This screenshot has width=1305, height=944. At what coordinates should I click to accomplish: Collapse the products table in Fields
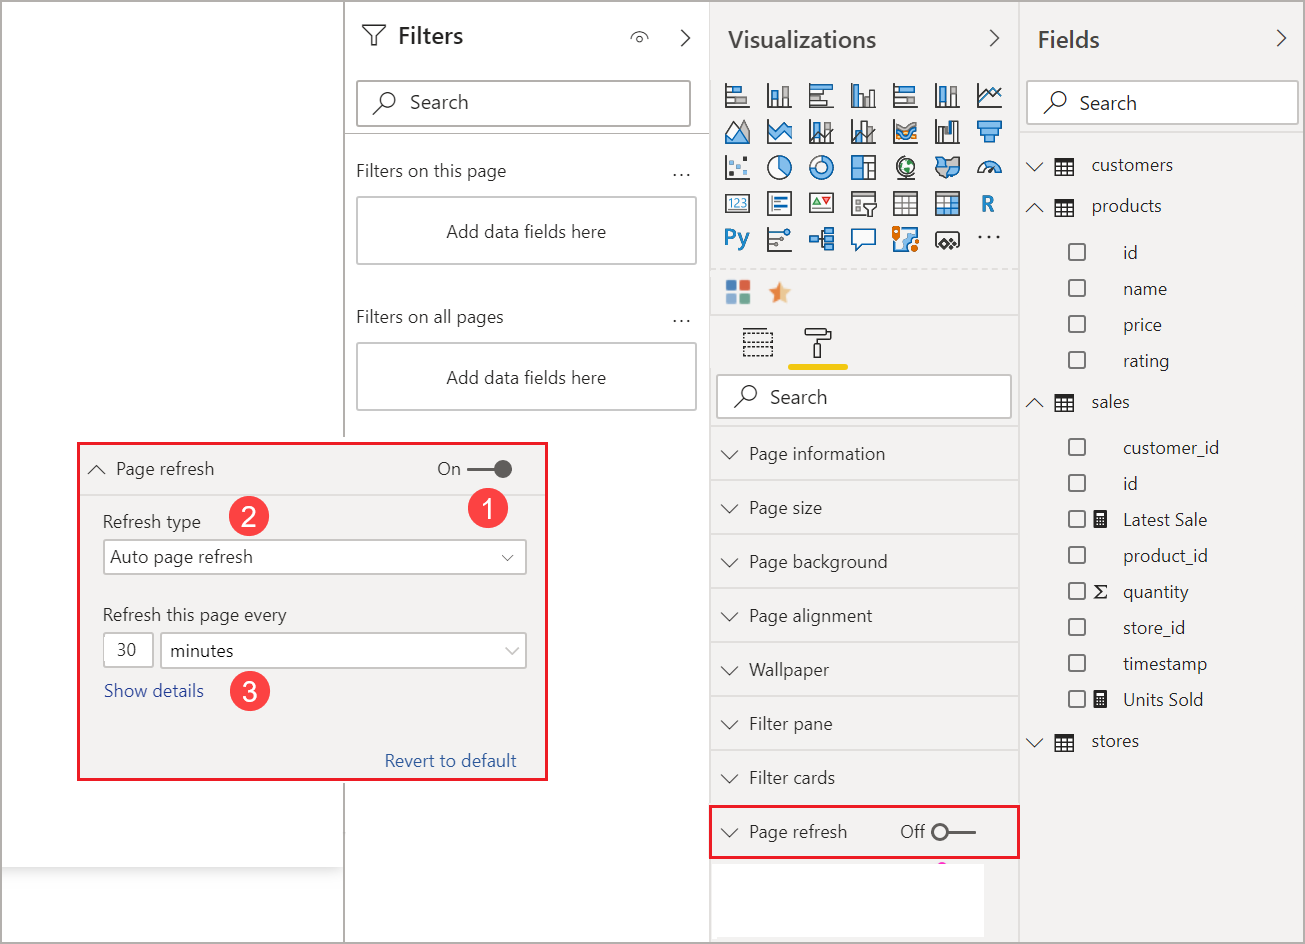coord(1035,206)
